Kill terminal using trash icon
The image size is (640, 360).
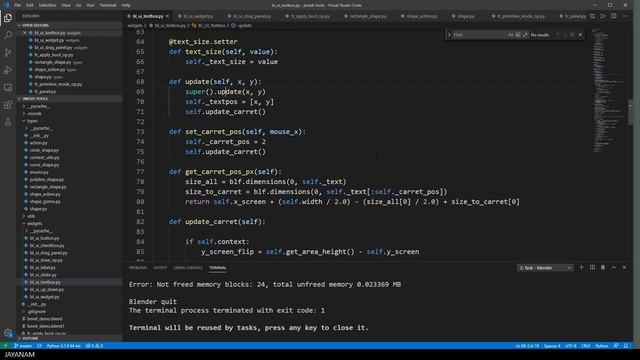[x=603, y=268]
